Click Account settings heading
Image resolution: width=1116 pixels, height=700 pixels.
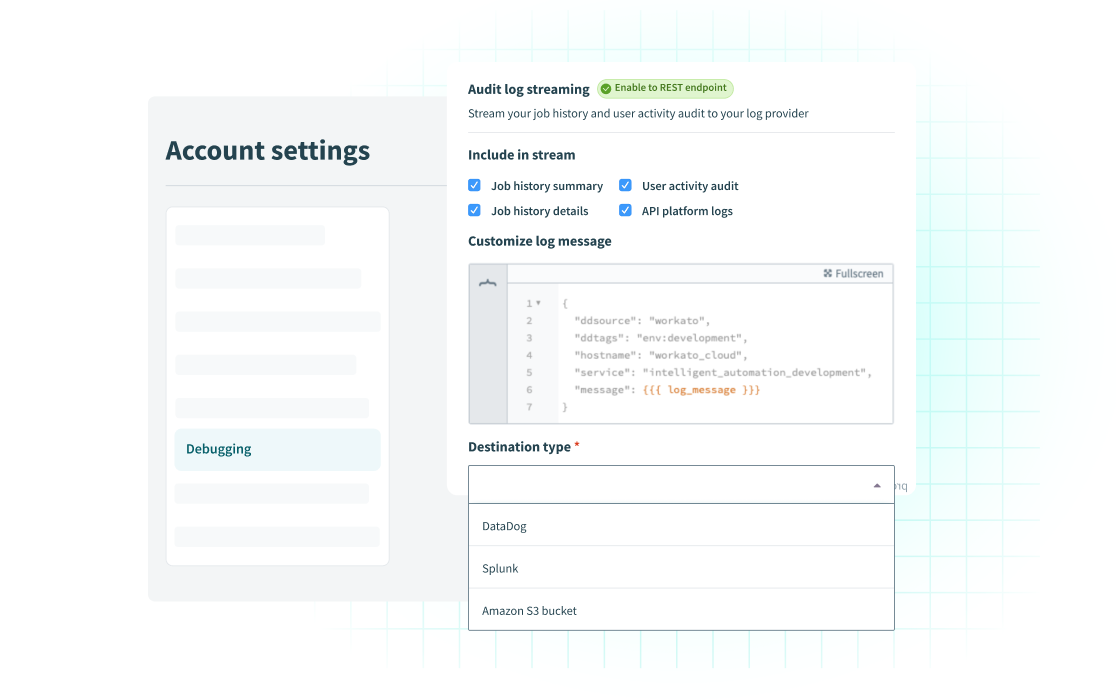[x=268, y=151]
